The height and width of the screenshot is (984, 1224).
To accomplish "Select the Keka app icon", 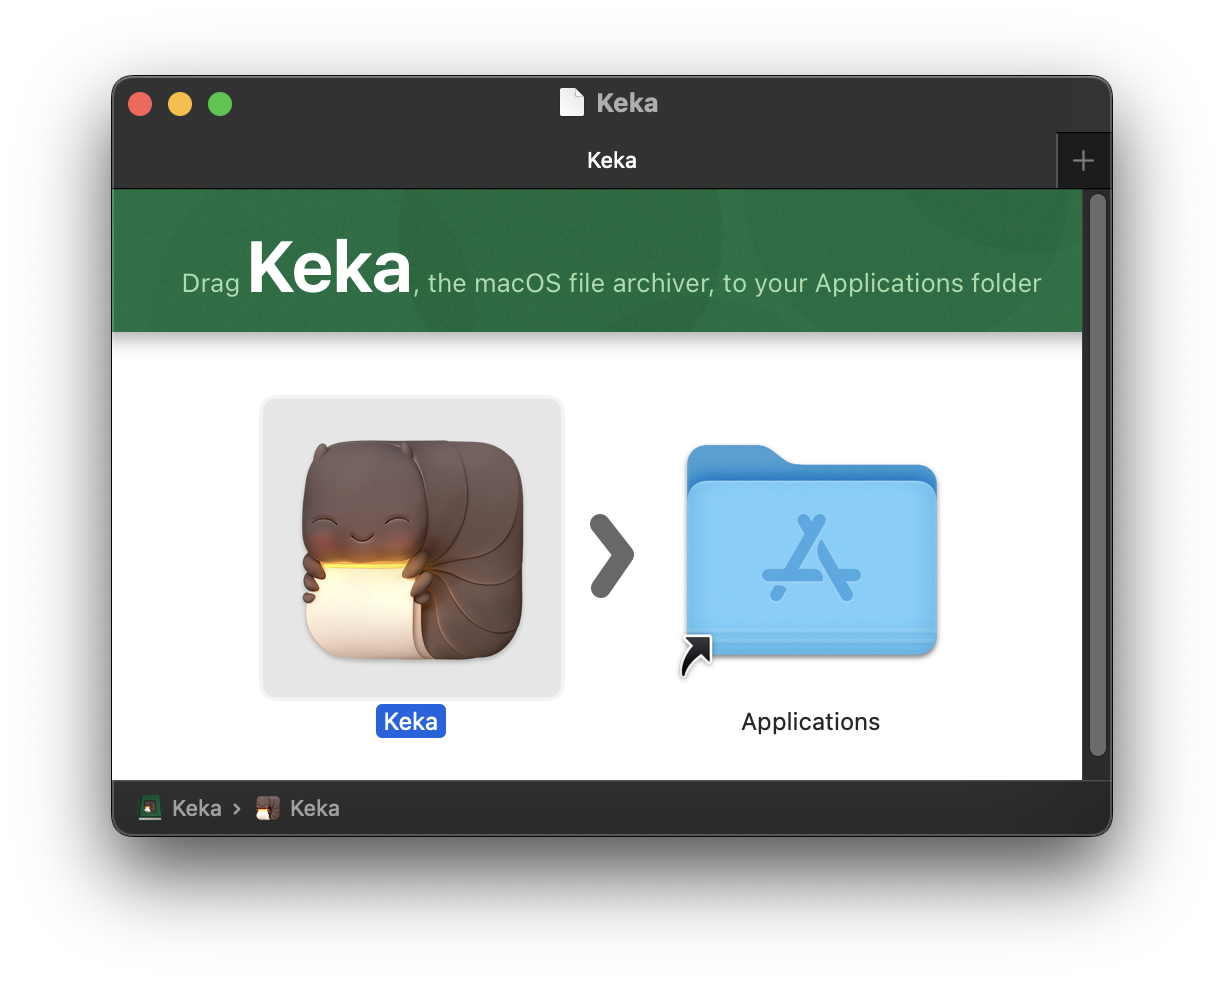I will point(412,548).
